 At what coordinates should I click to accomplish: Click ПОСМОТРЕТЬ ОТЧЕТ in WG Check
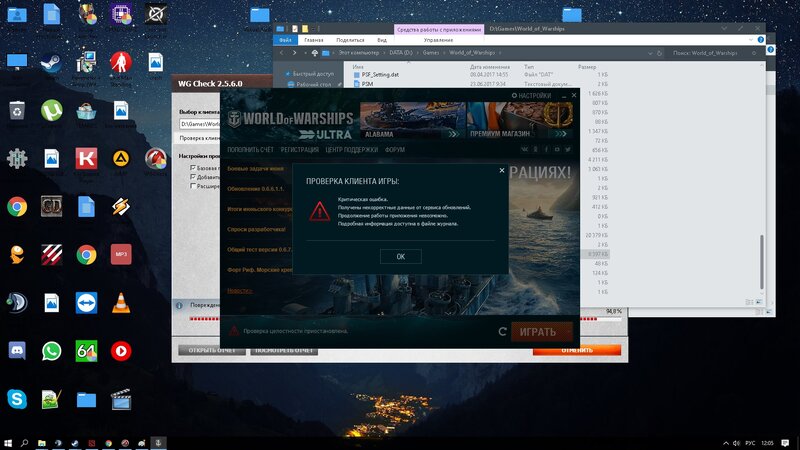[284, 350]
